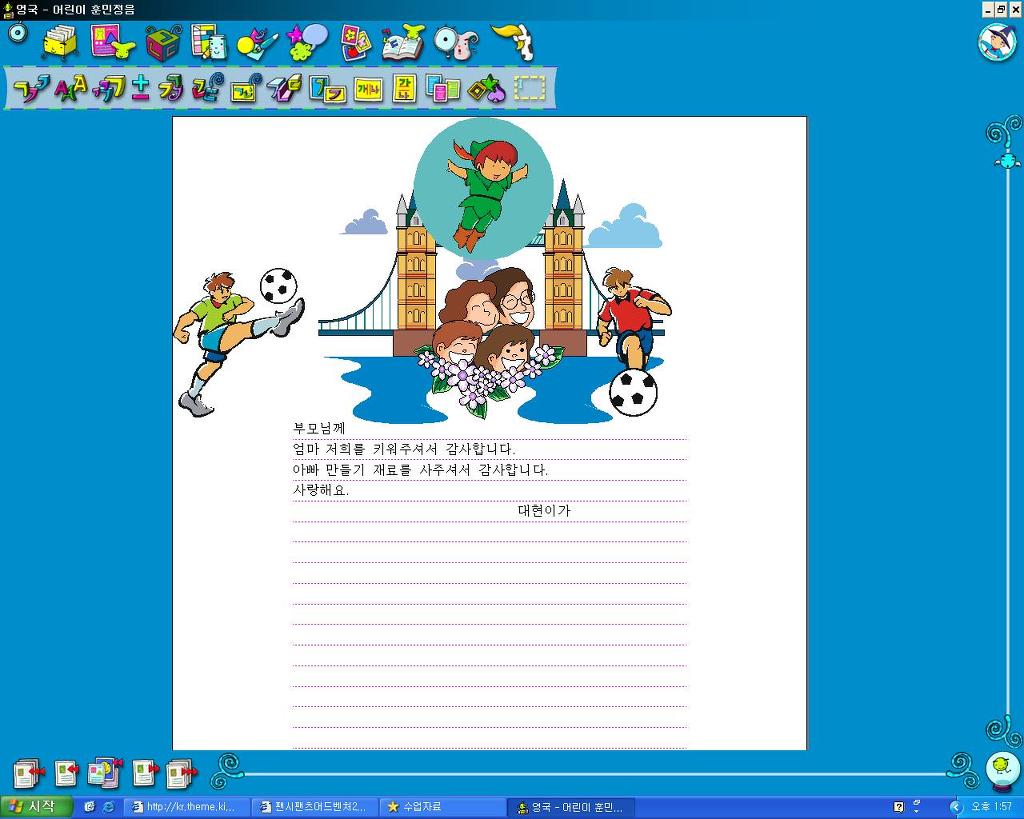Open the table and notepad icon

pos(209,42)
